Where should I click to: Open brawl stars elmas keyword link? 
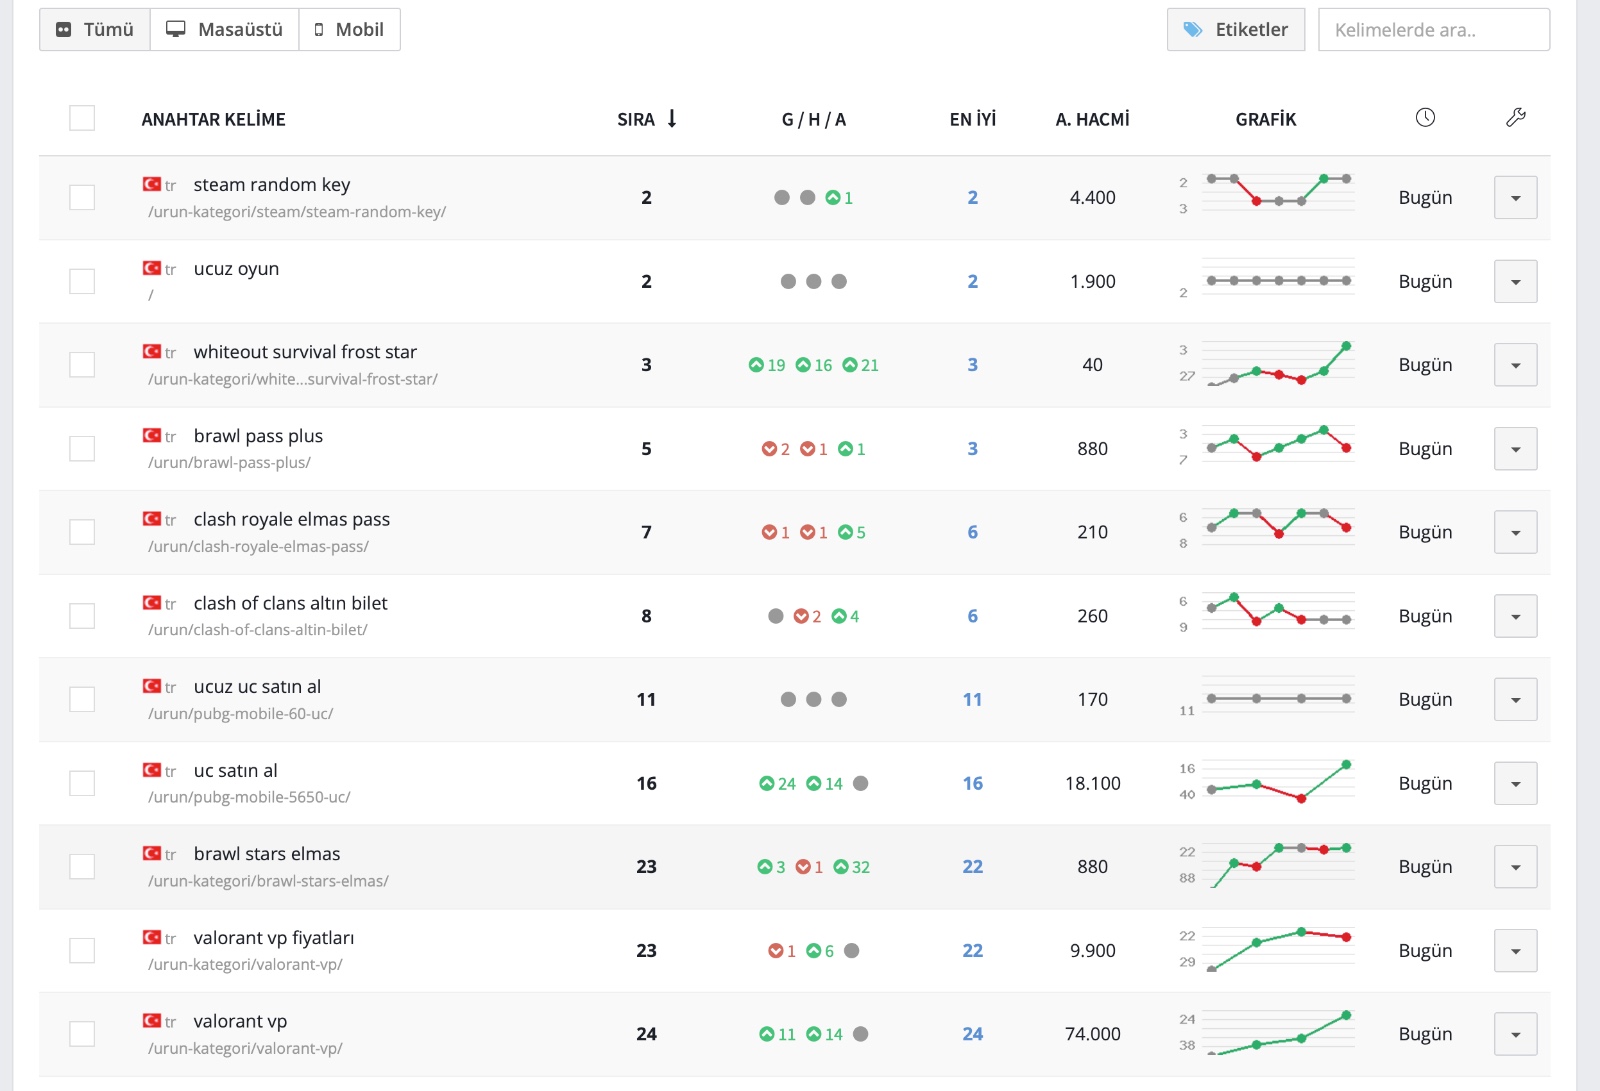coord(267,853)
